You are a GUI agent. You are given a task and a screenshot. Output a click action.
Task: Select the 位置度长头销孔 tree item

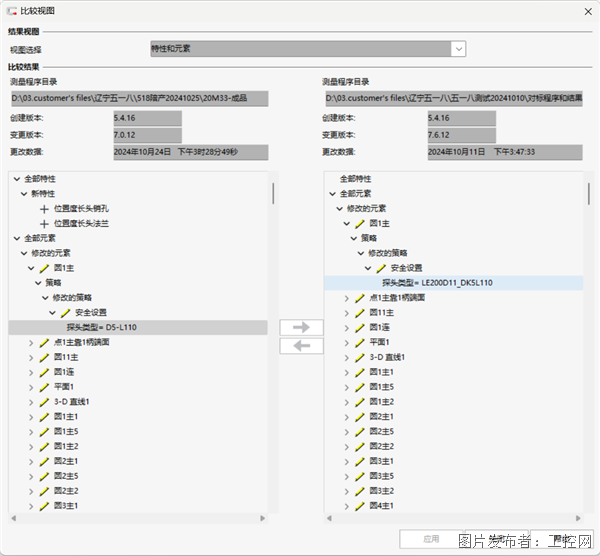point(79,209)
